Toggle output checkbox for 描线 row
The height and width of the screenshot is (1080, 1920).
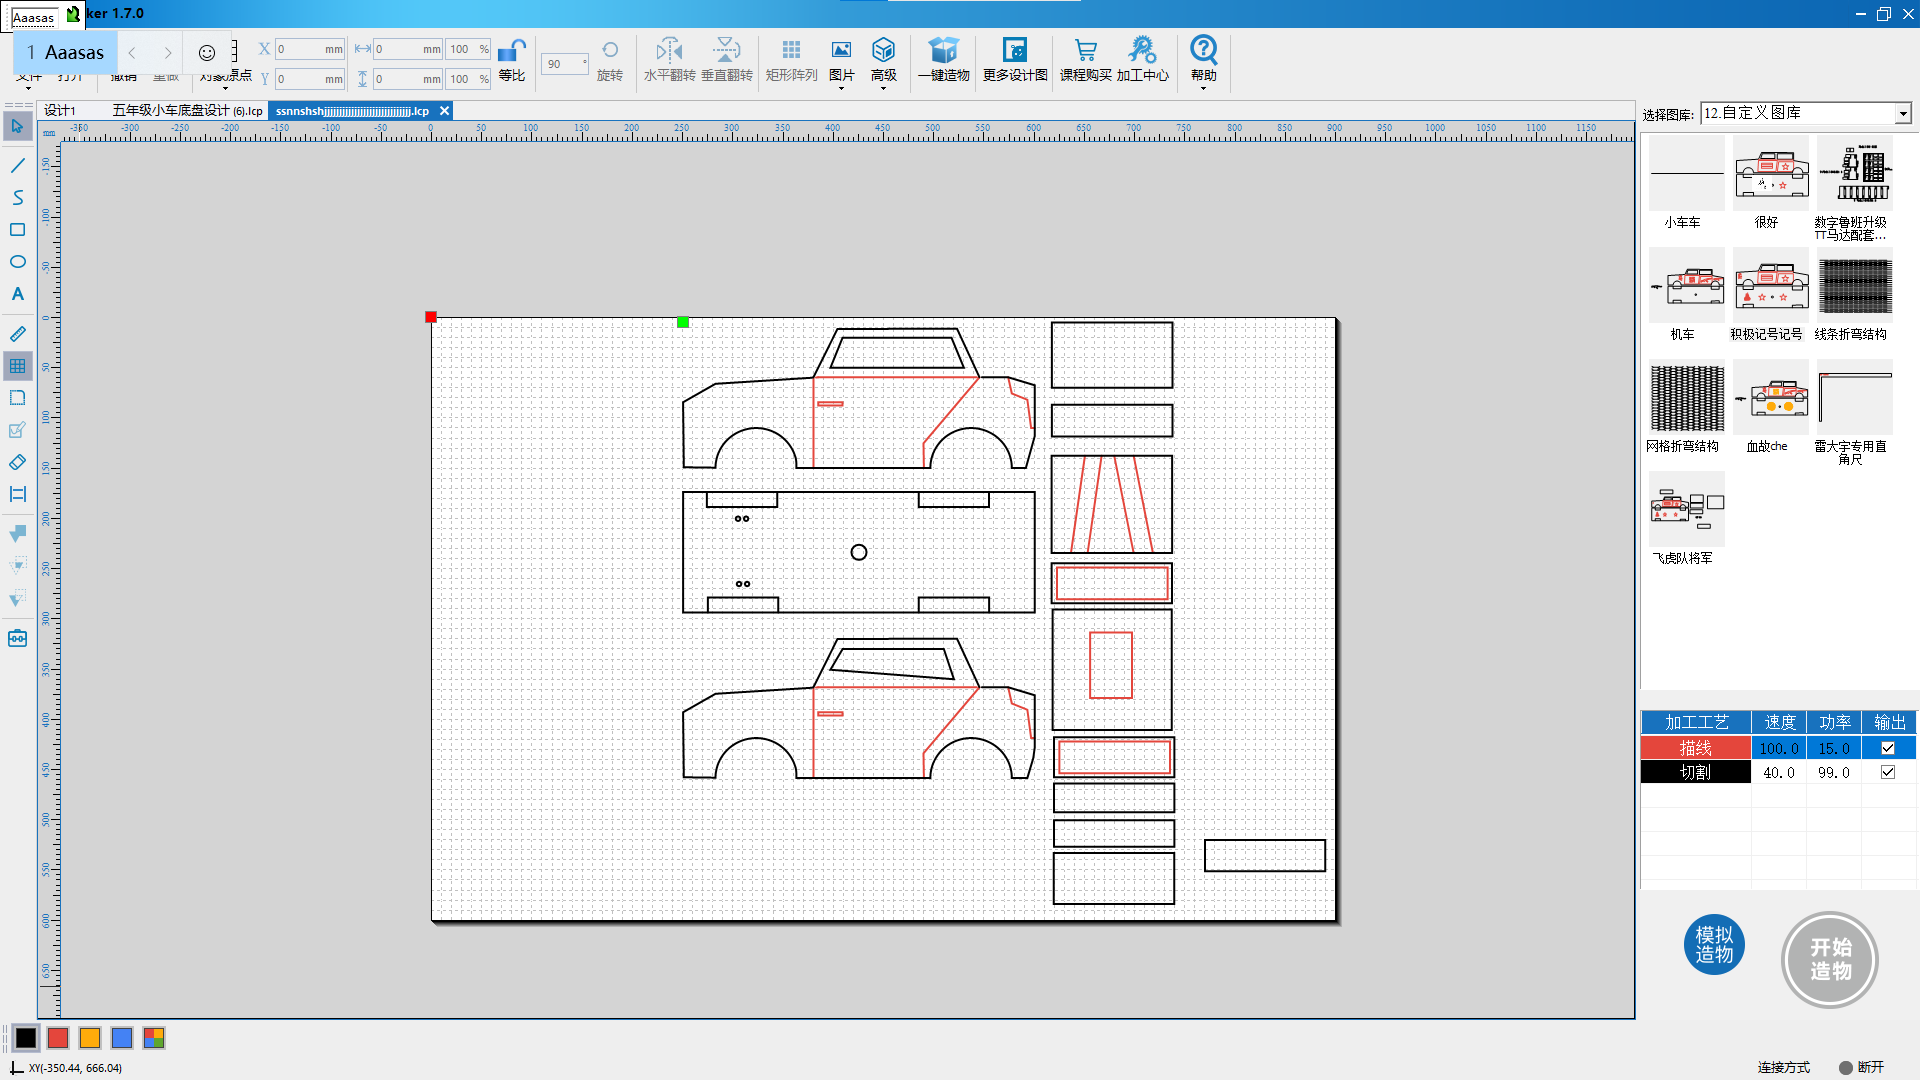click(1888, 748)
